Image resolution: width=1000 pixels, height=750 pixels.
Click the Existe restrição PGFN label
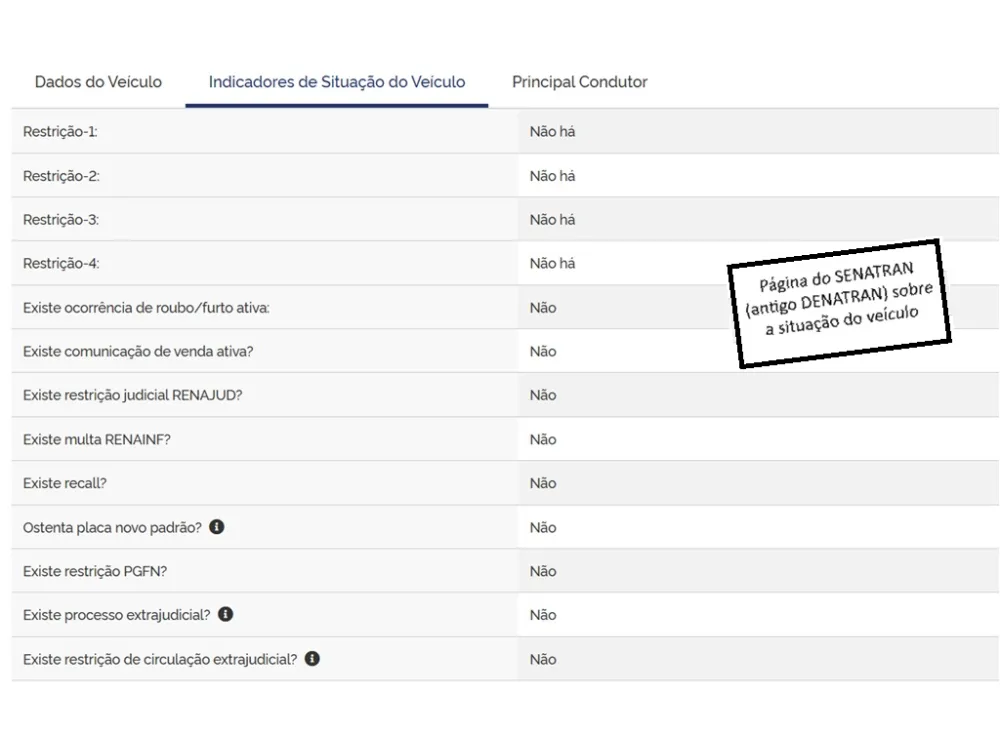pos(95,571)
